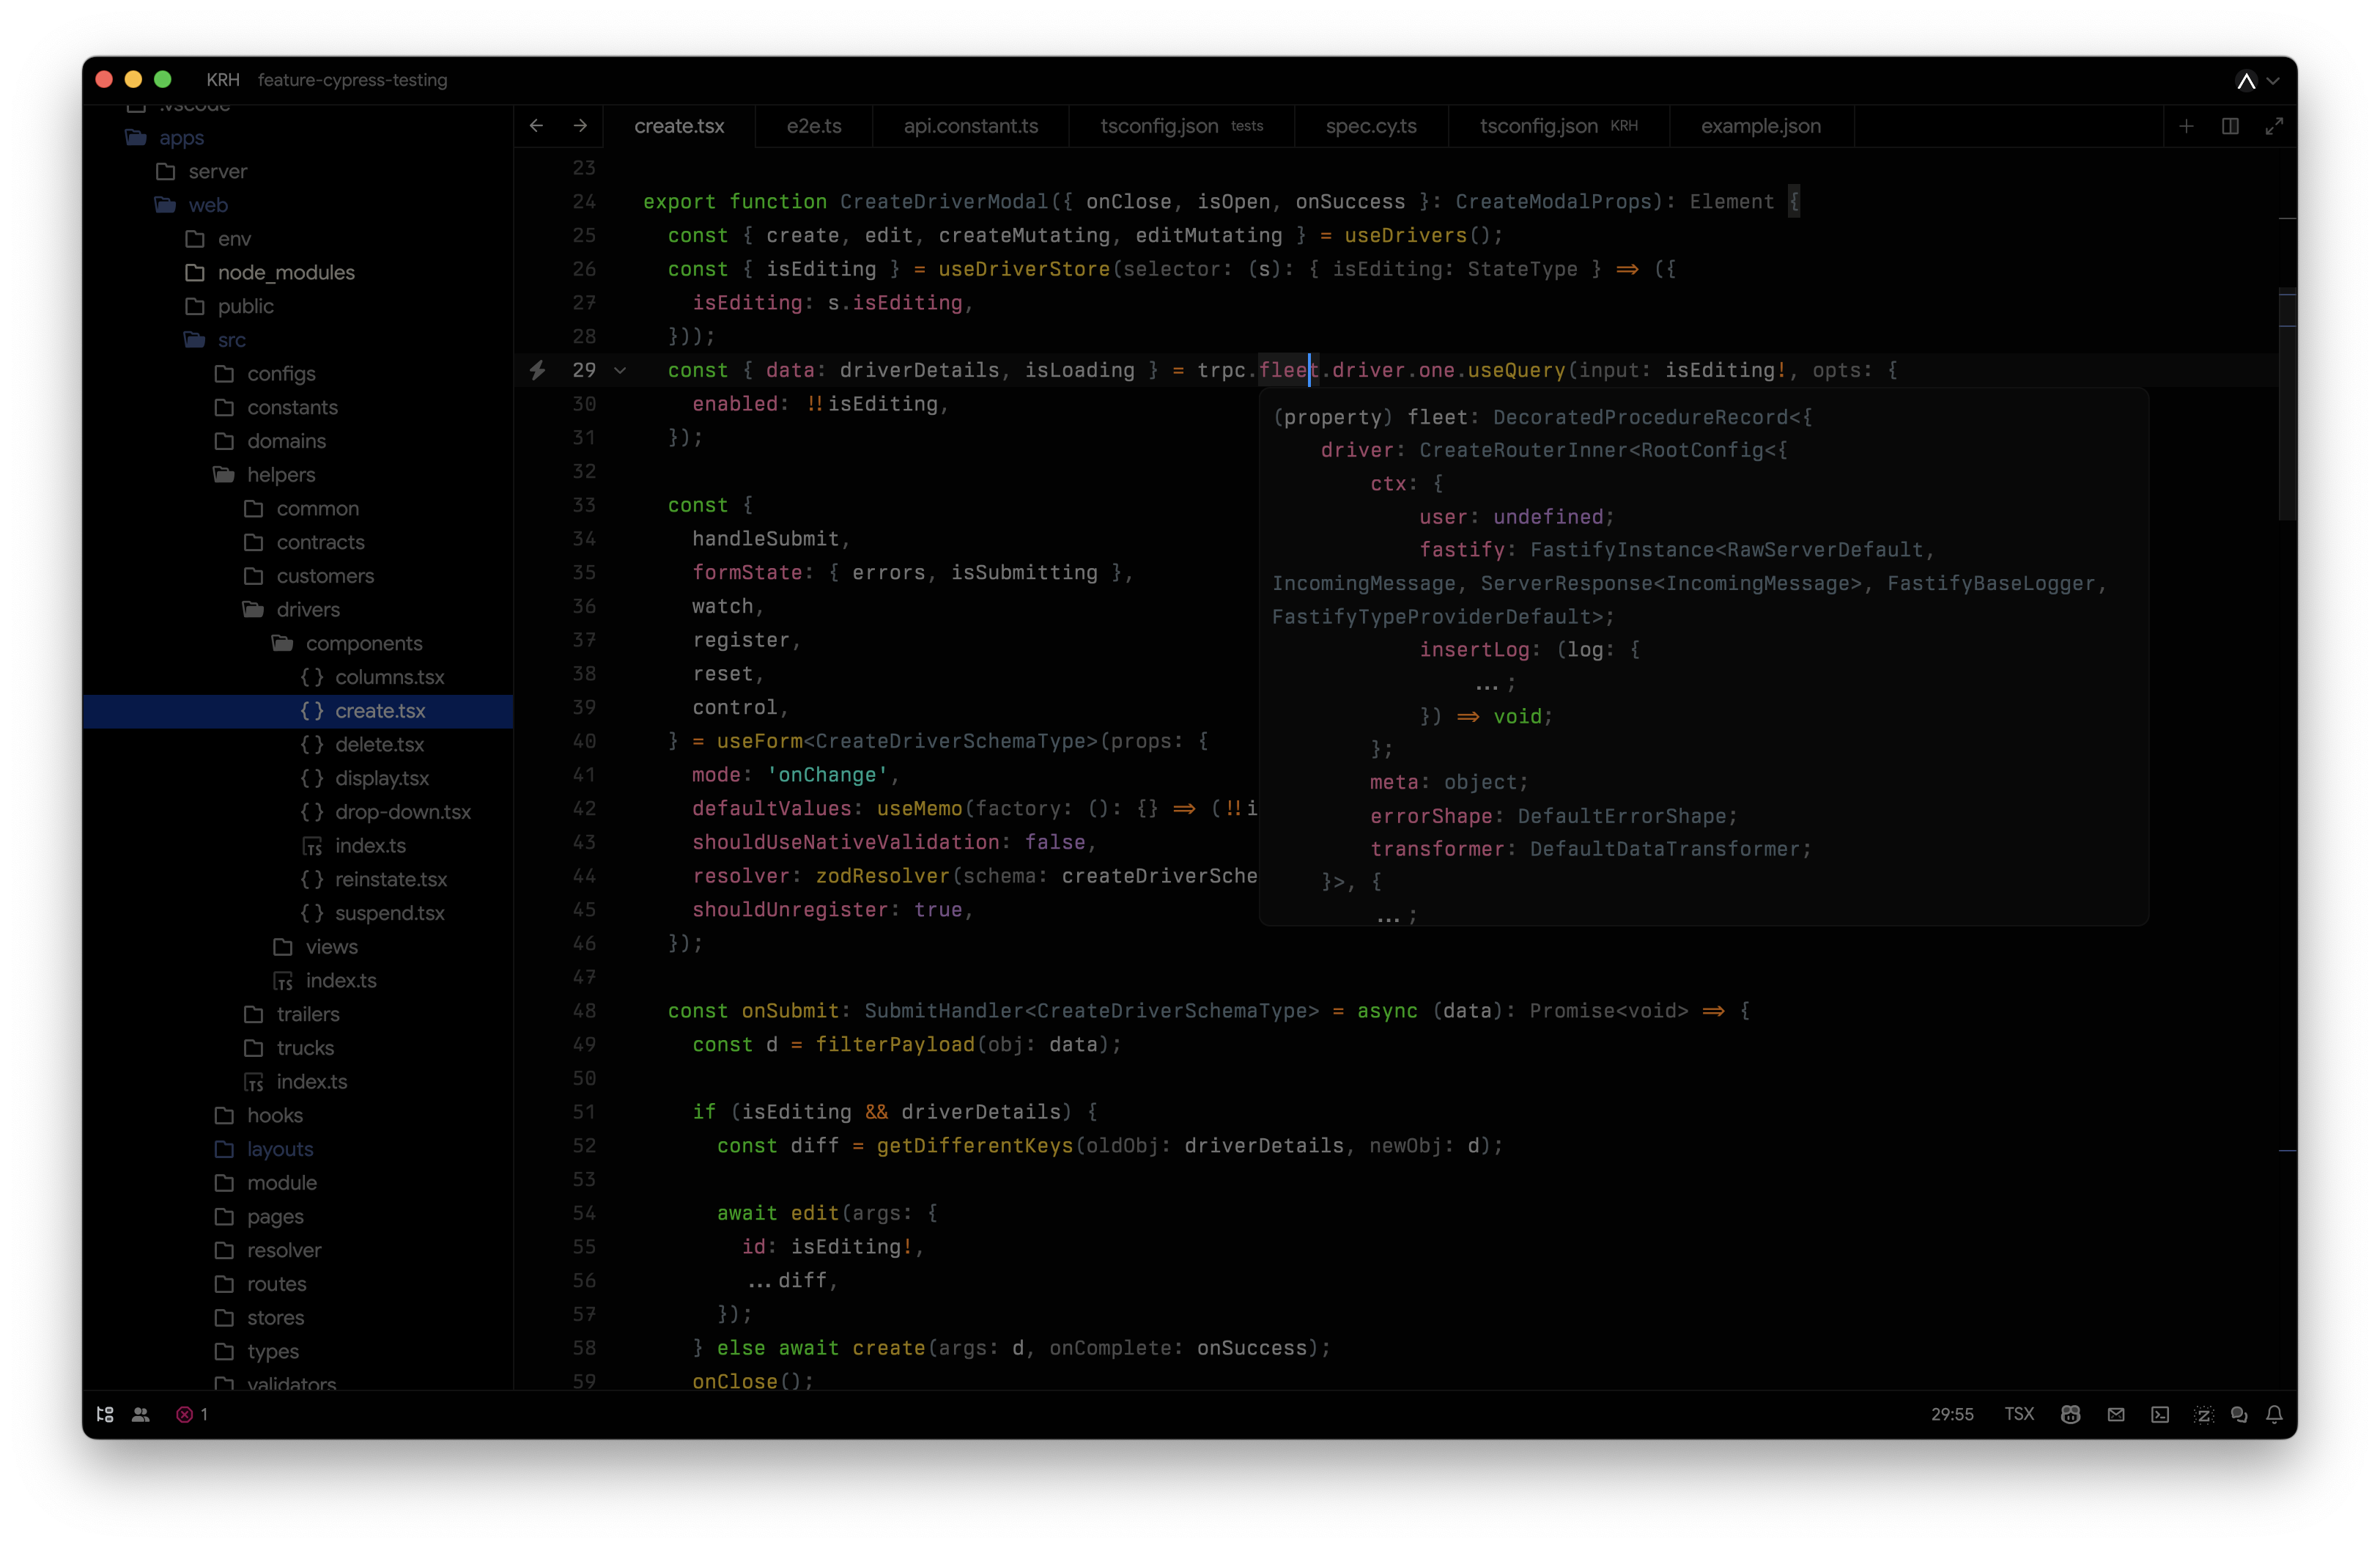Open the Copilot icon in status bar

(2071, 1414)
